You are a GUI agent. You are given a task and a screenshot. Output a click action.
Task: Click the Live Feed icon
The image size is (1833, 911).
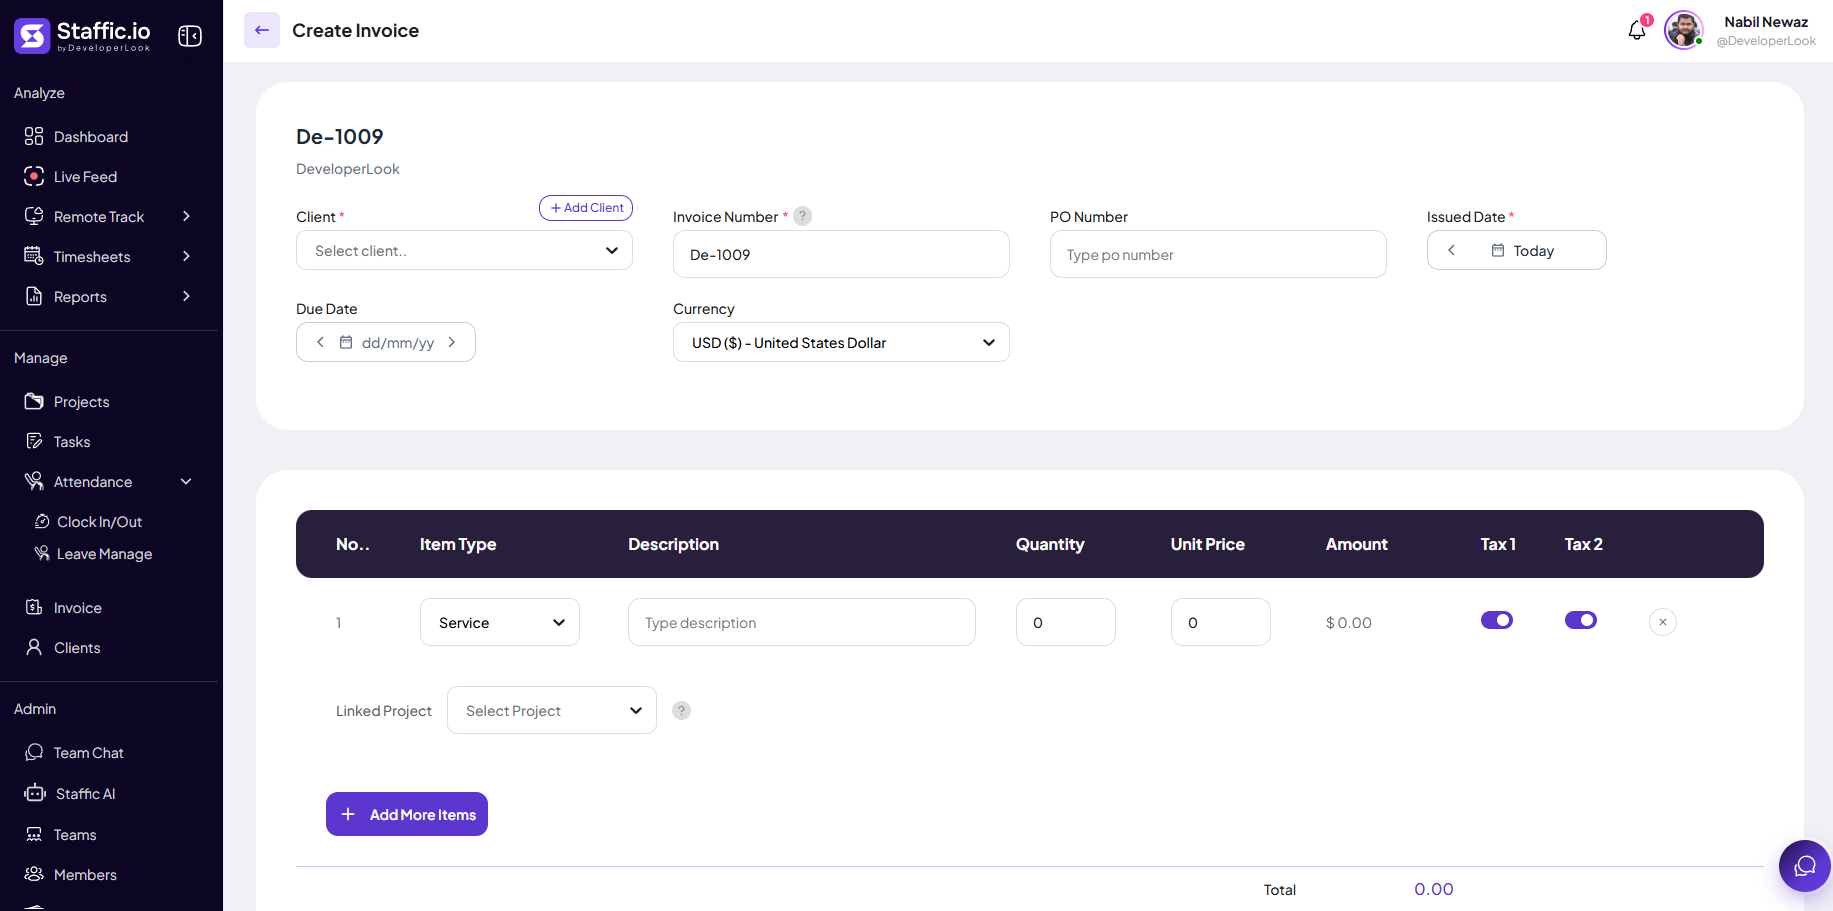(x=34, y=176)
